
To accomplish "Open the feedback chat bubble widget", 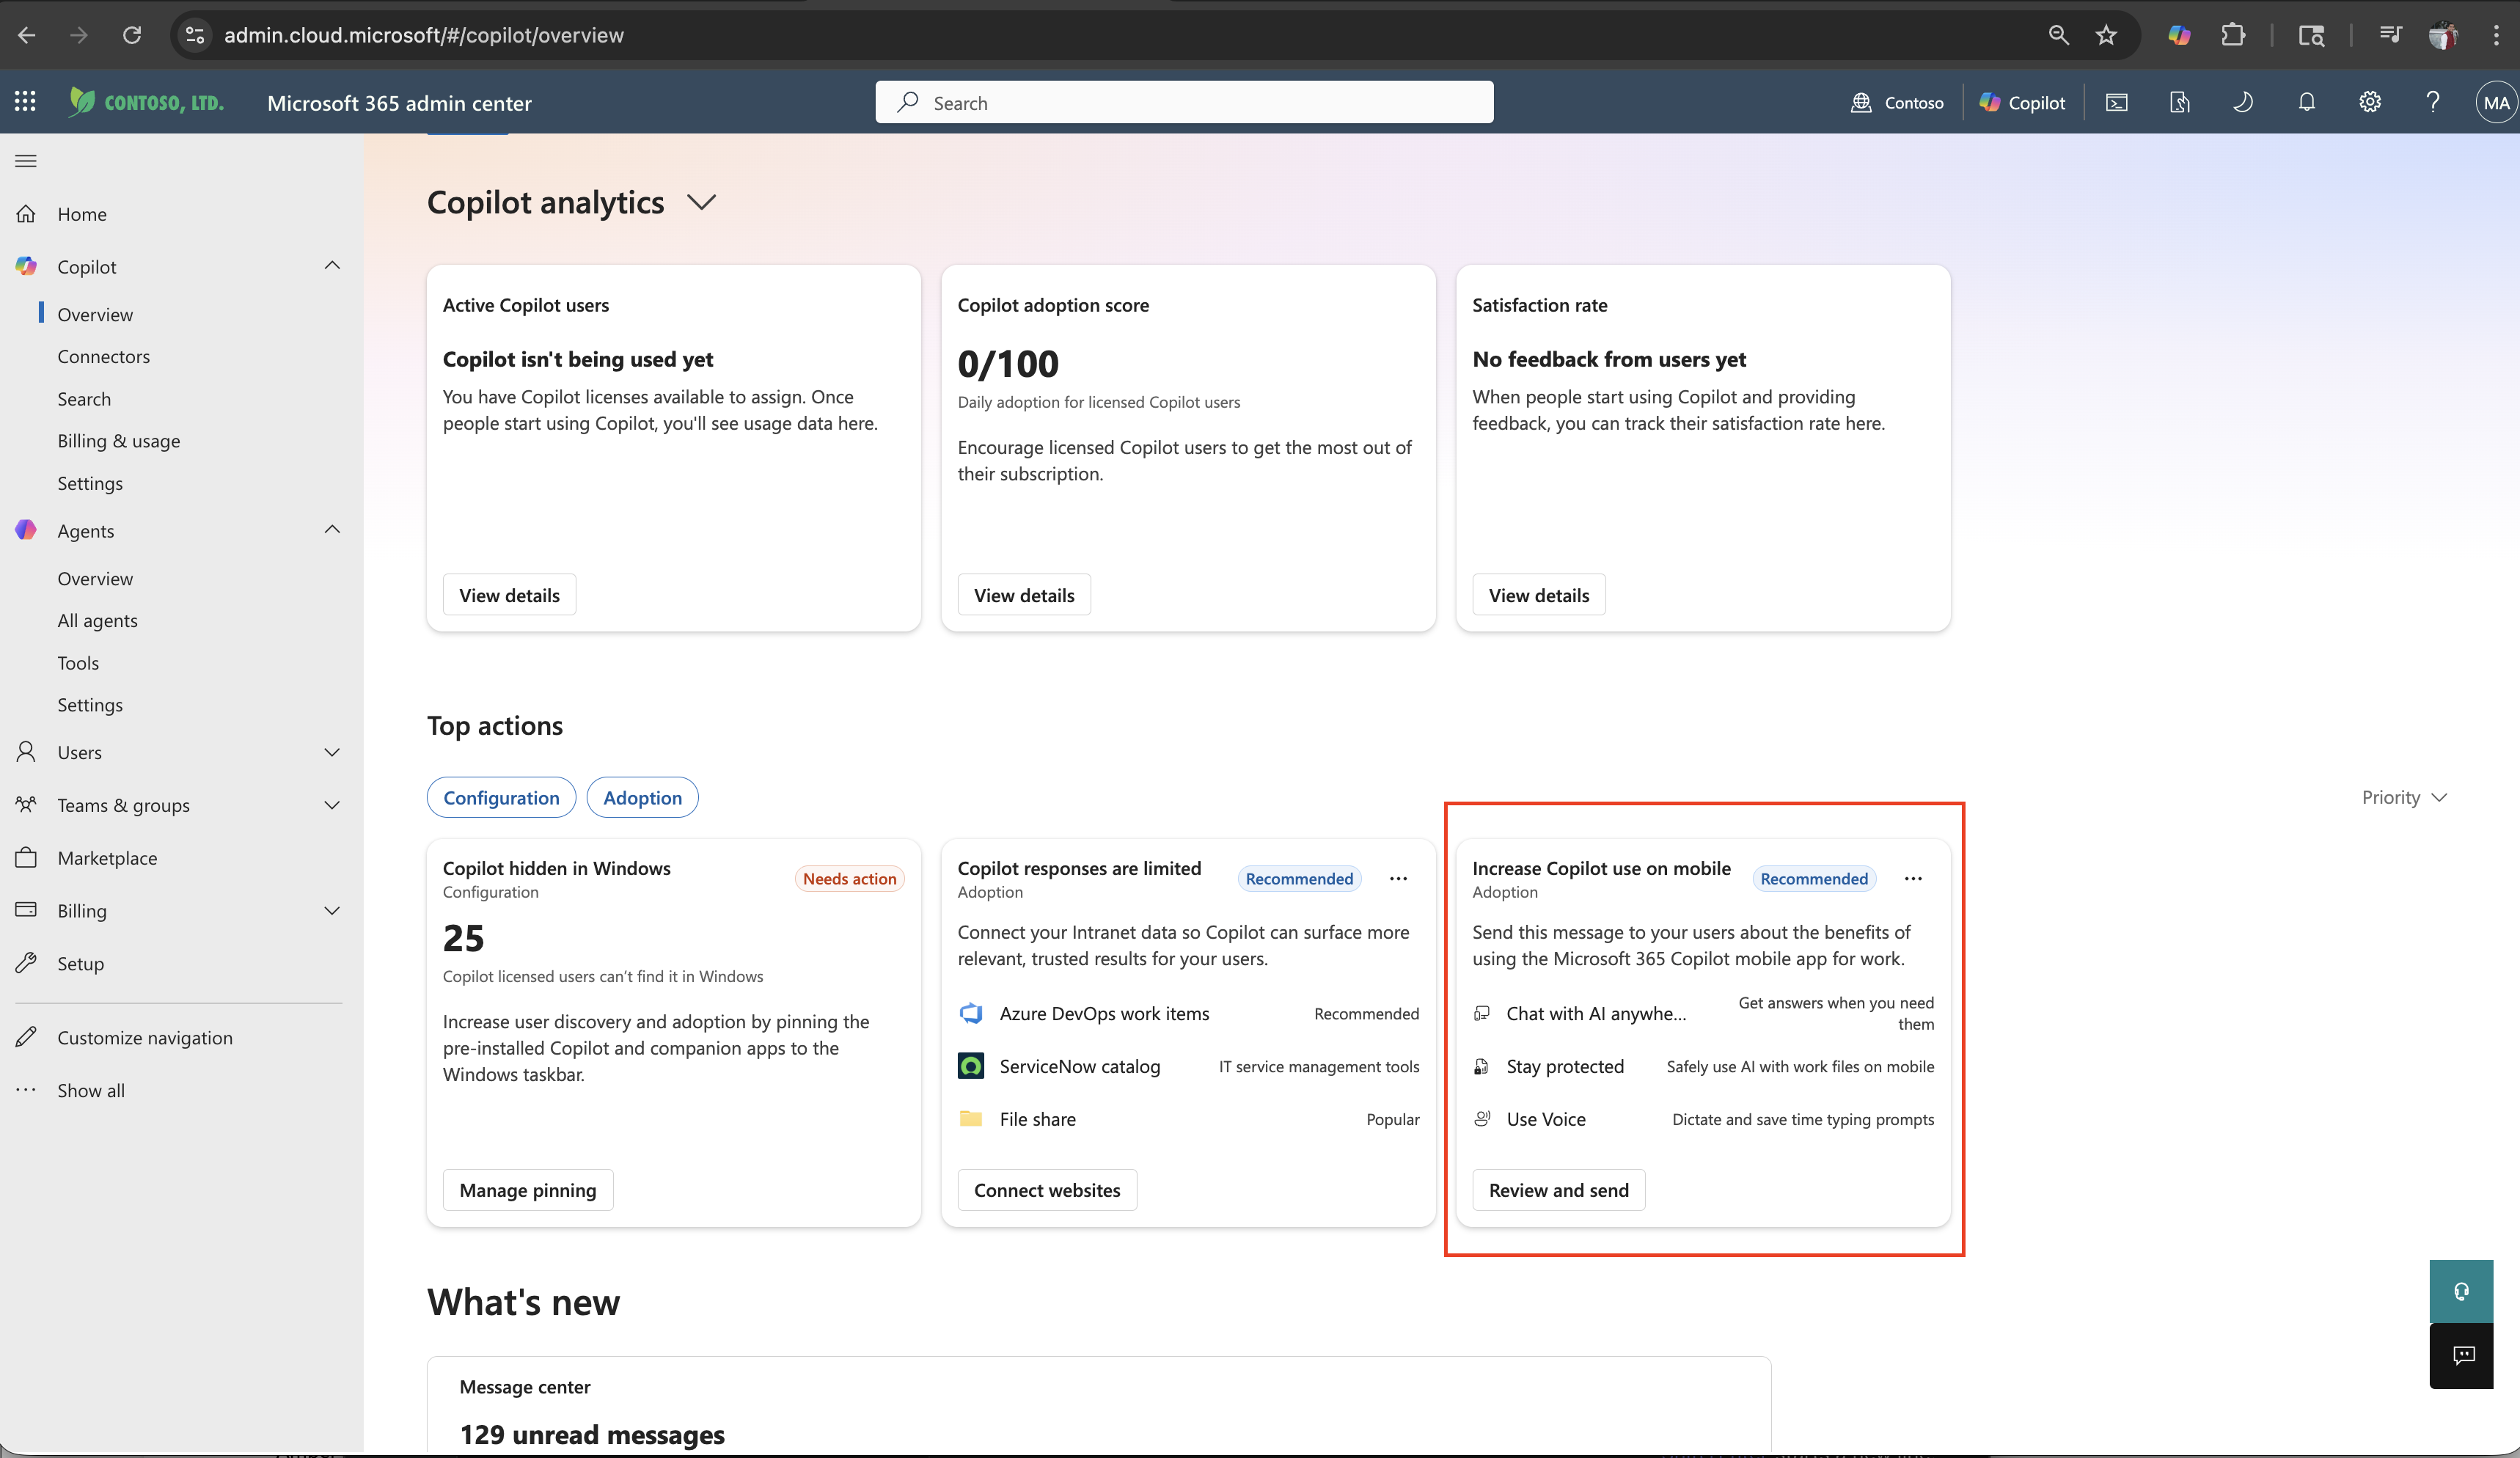I will tap(2461, 1356).
